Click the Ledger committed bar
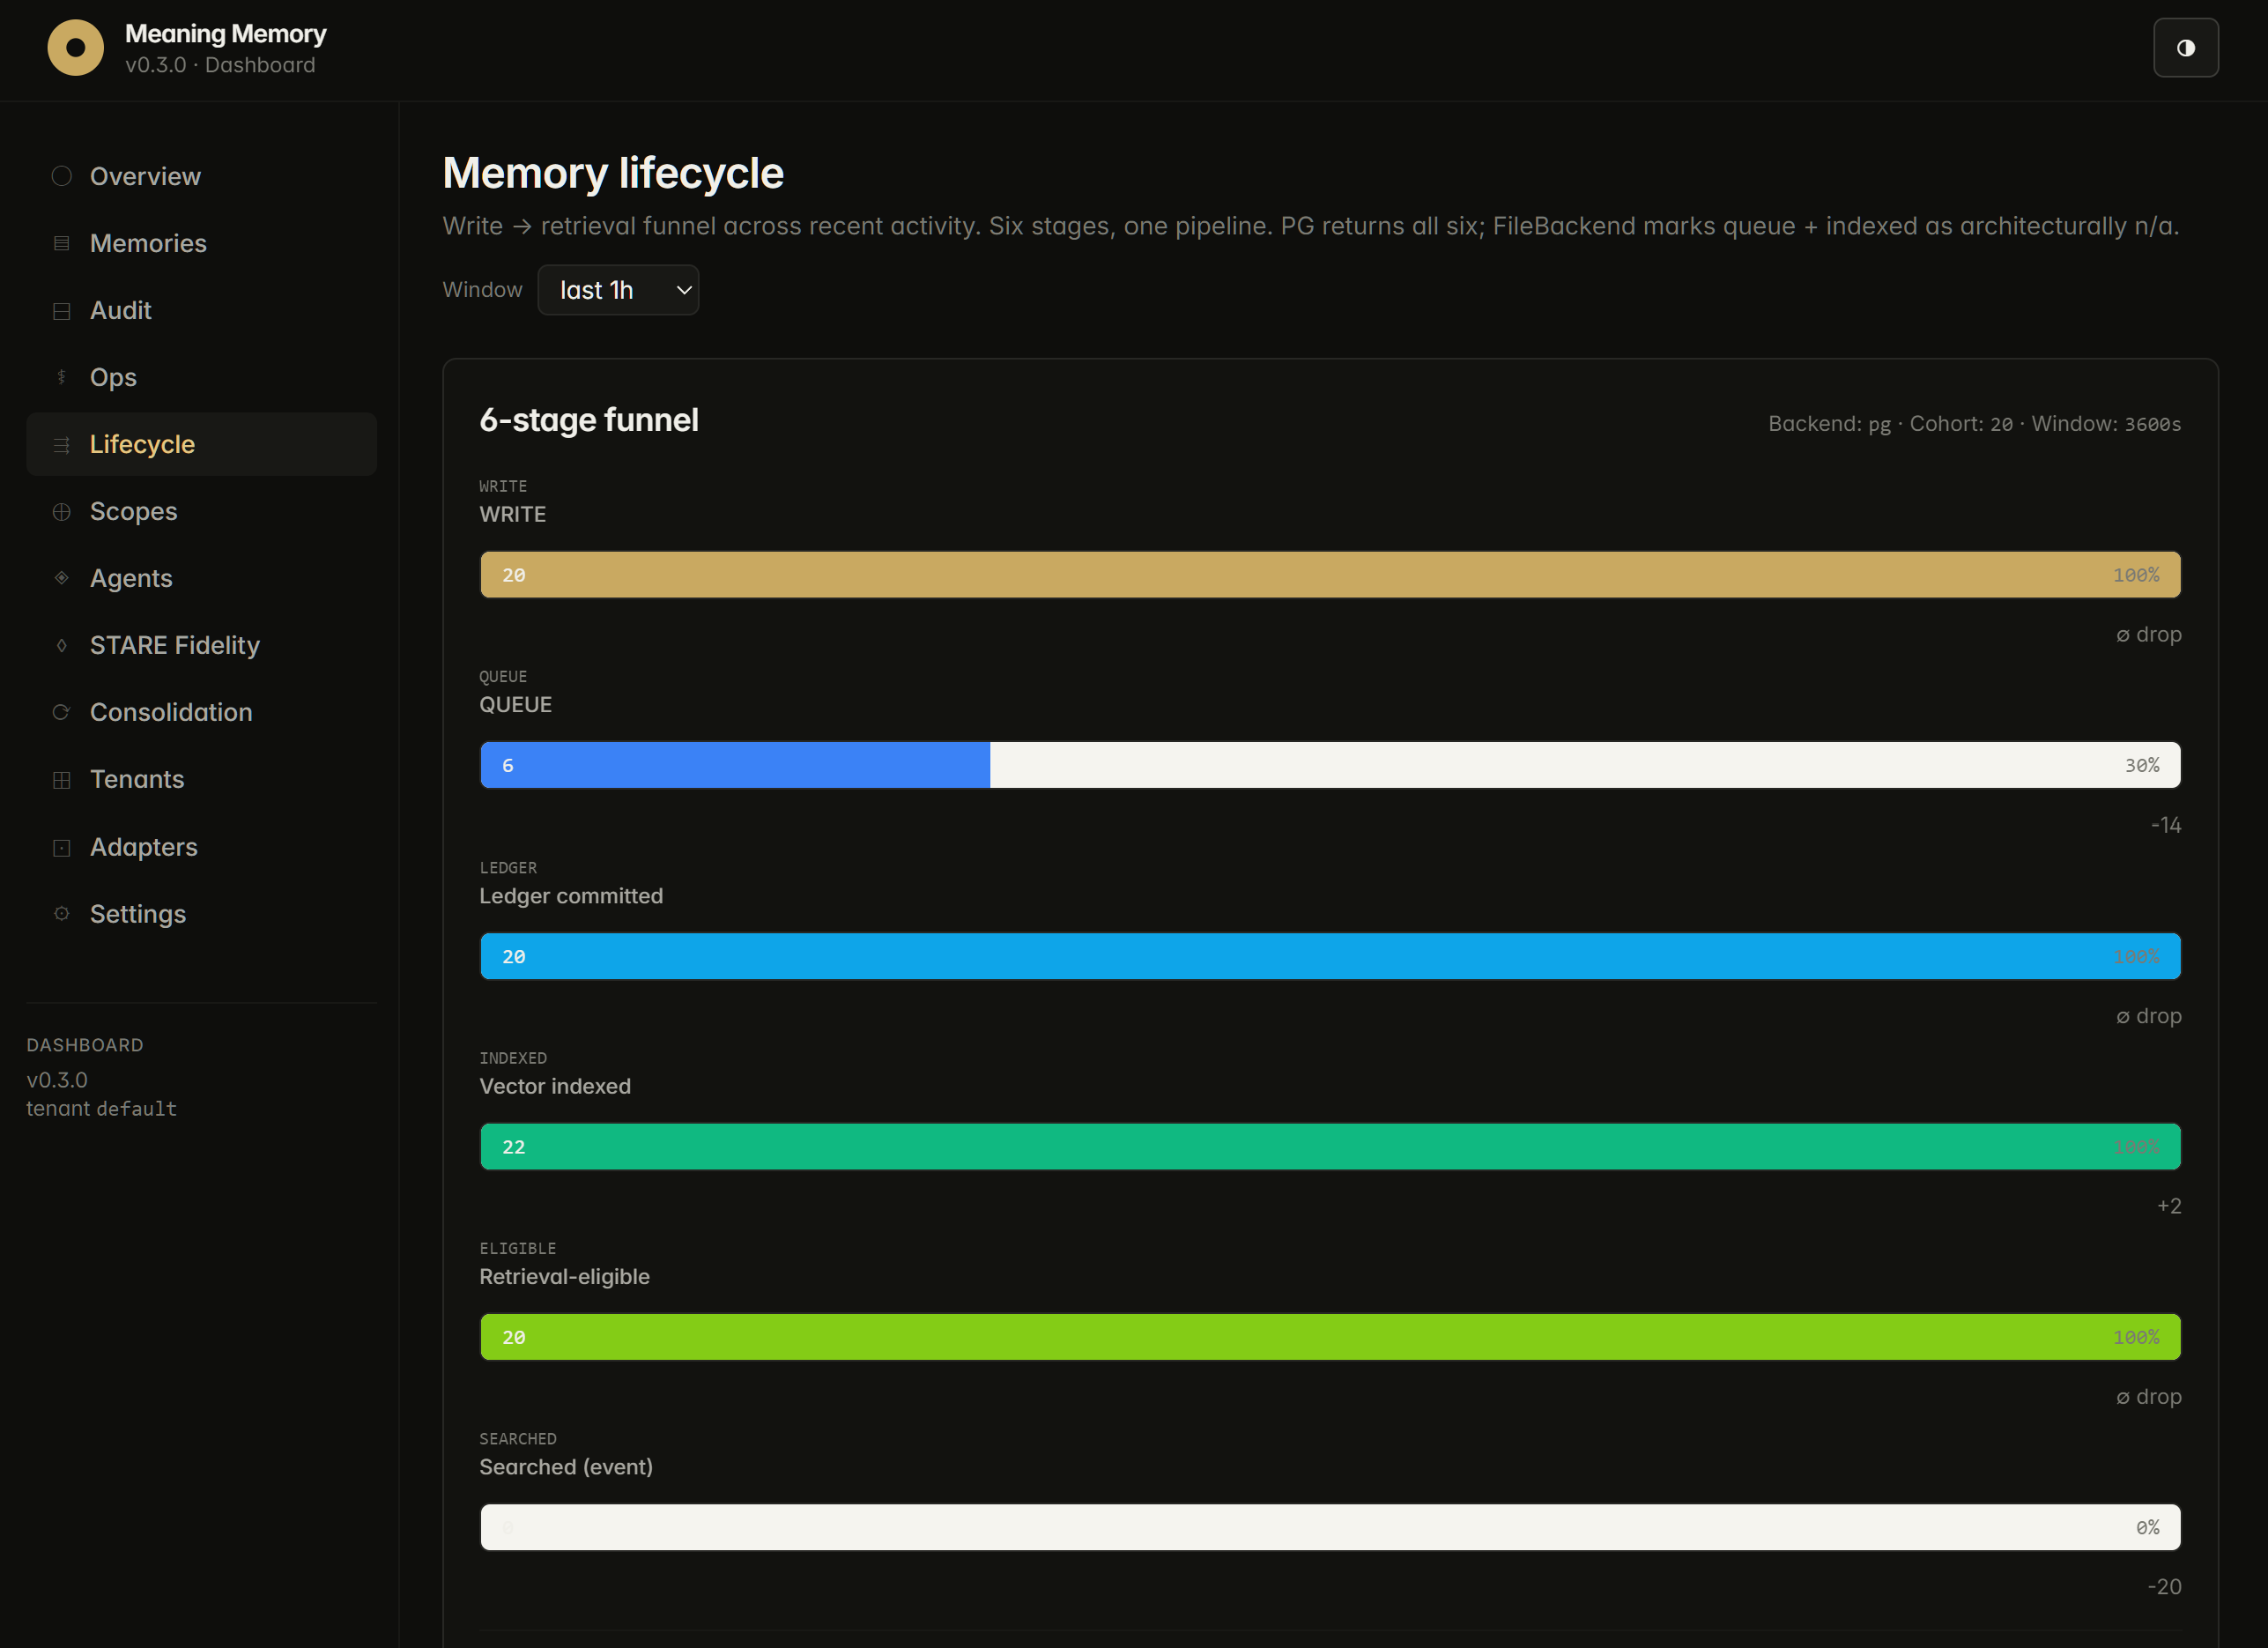The image size is (2268, 1648). [1330, 956]
